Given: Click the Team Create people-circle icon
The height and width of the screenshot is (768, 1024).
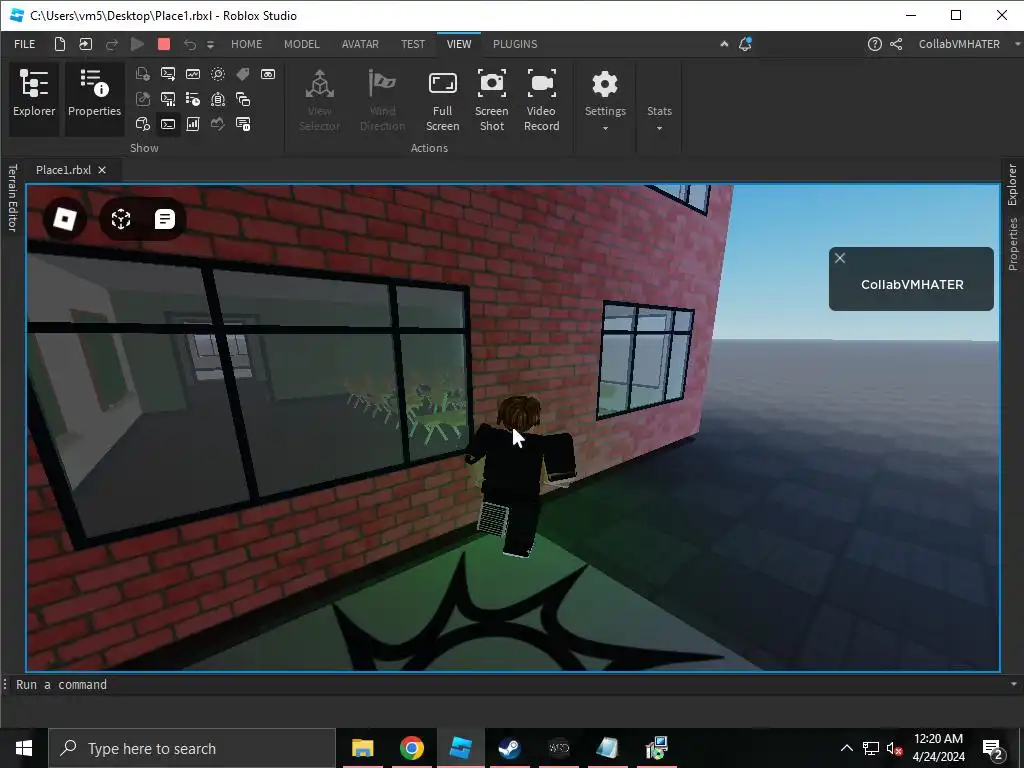Looking at the screenshot, I should (x=217, y=99).
